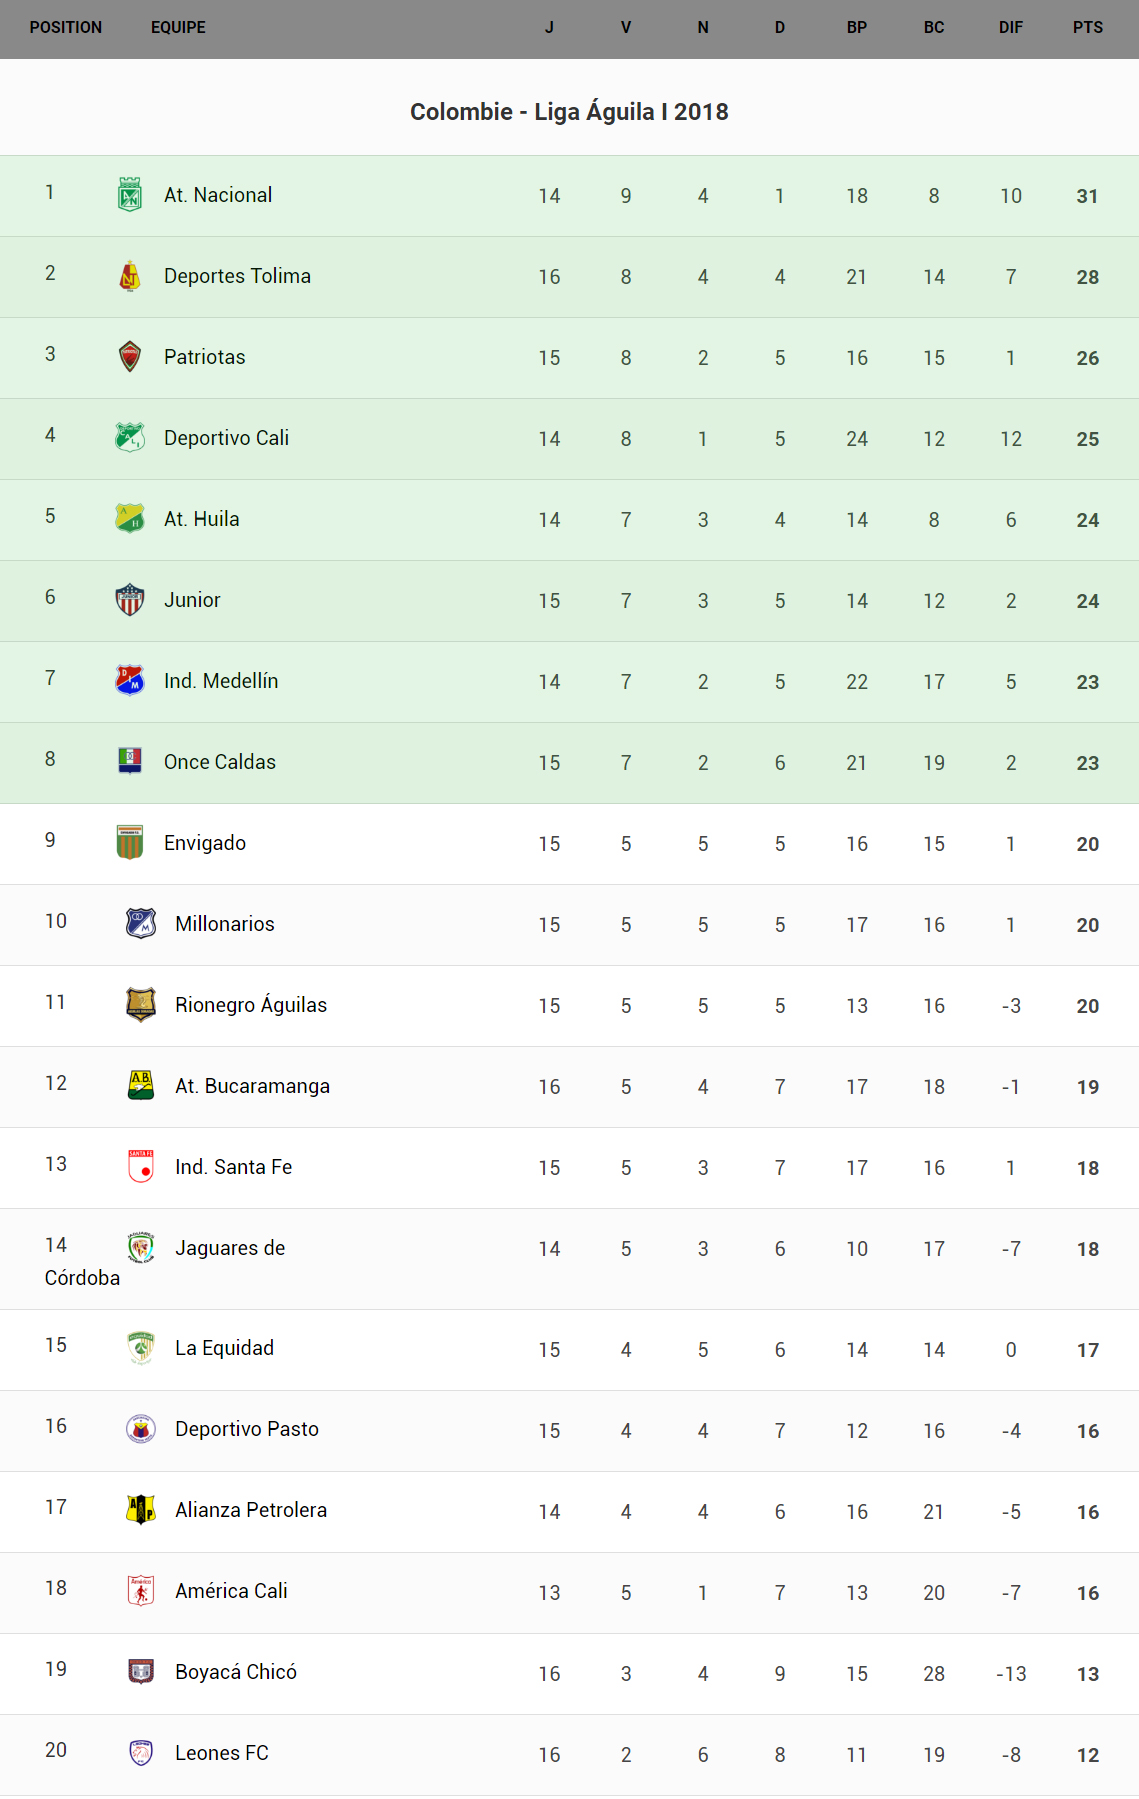The height and width of the screenshot is (1799, 1139).
Task: Click the At. Nacional club crest
Action: tap(130, 195)
